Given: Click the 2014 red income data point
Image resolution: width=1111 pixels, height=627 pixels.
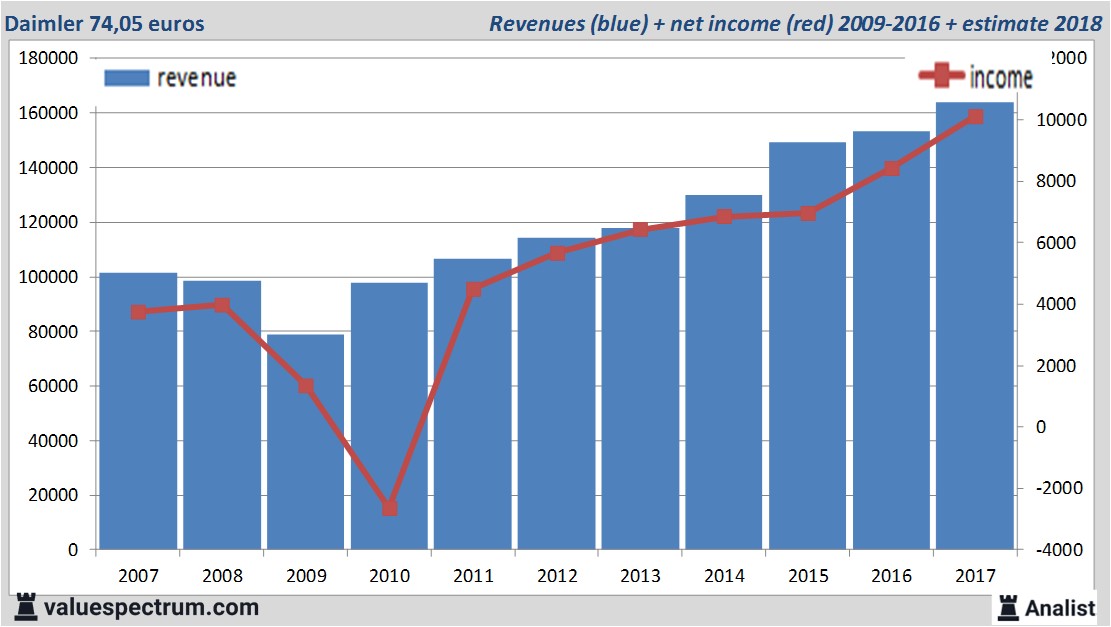Looking at the screenshot, I should click(x=724, y=216).
